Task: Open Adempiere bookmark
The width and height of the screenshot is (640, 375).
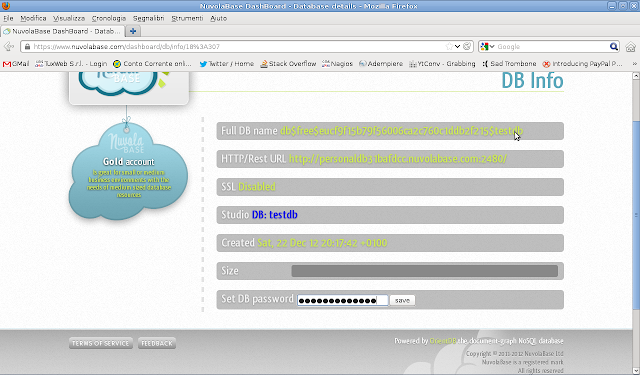Action: tap(381, 64)
